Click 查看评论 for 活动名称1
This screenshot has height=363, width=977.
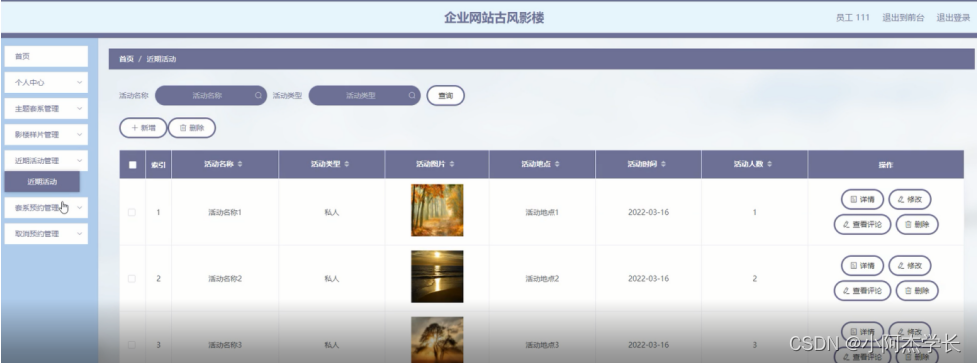click(x=862, y=224)
